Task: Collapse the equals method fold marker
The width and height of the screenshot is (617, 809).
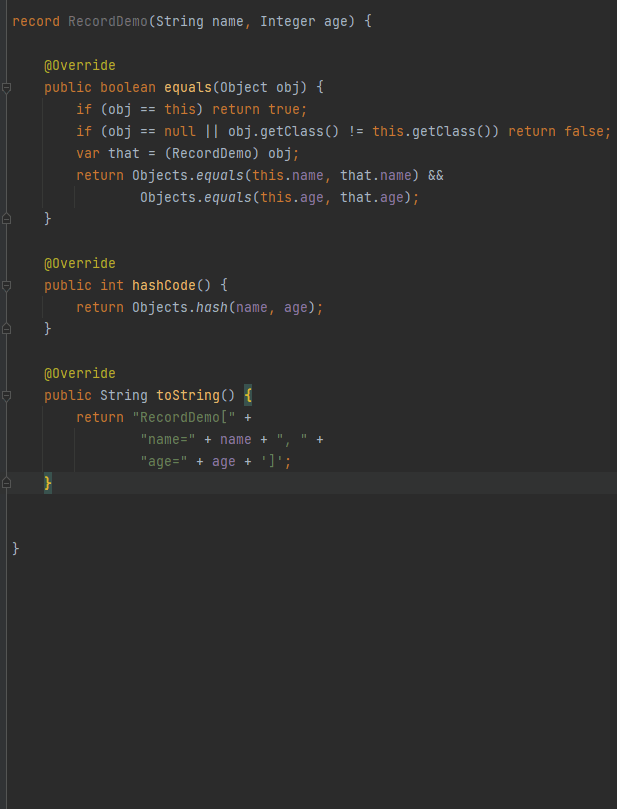Action: [x=6, y=88]
